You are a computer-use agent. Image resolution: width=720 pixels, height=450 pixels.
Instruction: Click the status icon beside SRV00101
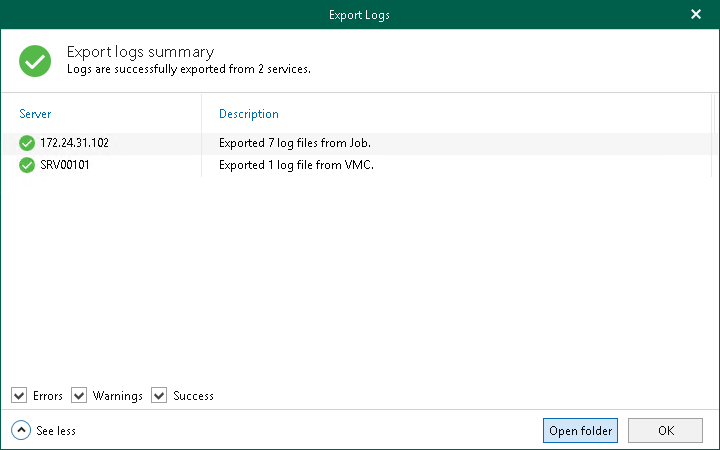pos(27,165)
